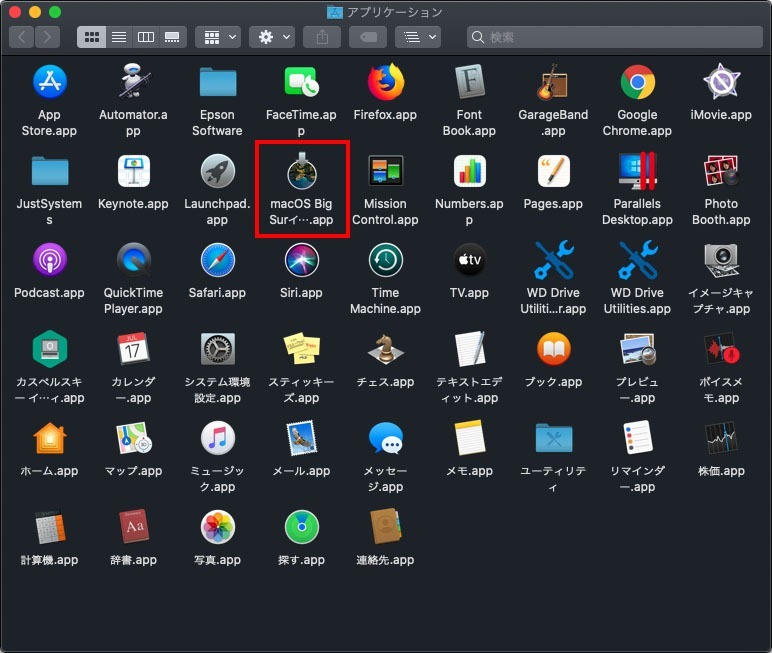Select ホーム.app icon
Viewport: 772px width, 653px height.
click(49, 438)
